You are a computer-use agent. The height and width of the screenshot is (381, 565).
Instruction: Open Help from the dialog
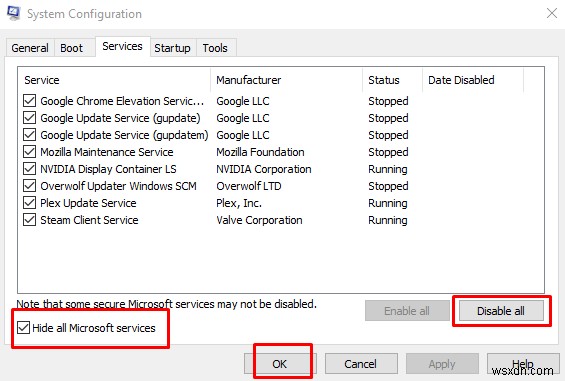click(x=523, y=364)
